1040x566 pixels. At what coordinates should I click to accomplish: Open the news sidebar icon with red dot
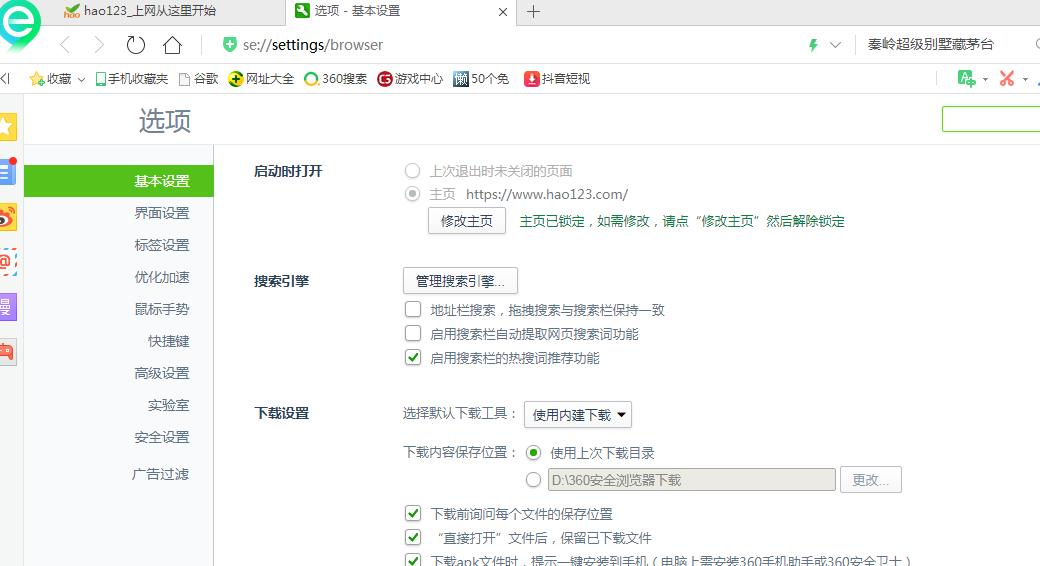[7, 173]
